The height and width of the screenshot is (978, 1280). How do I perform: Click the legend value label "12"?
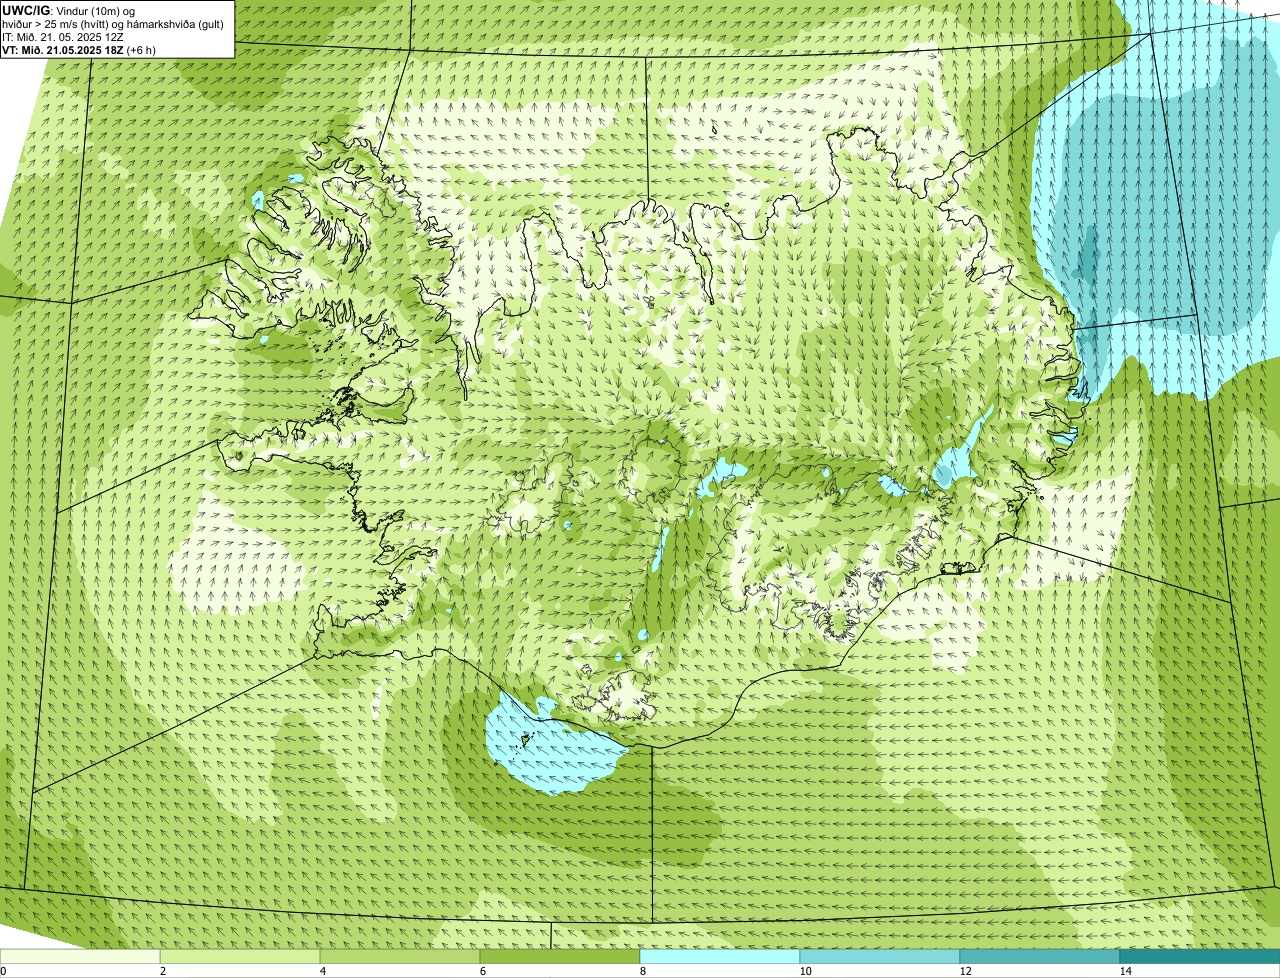click(x=964, y=971)
